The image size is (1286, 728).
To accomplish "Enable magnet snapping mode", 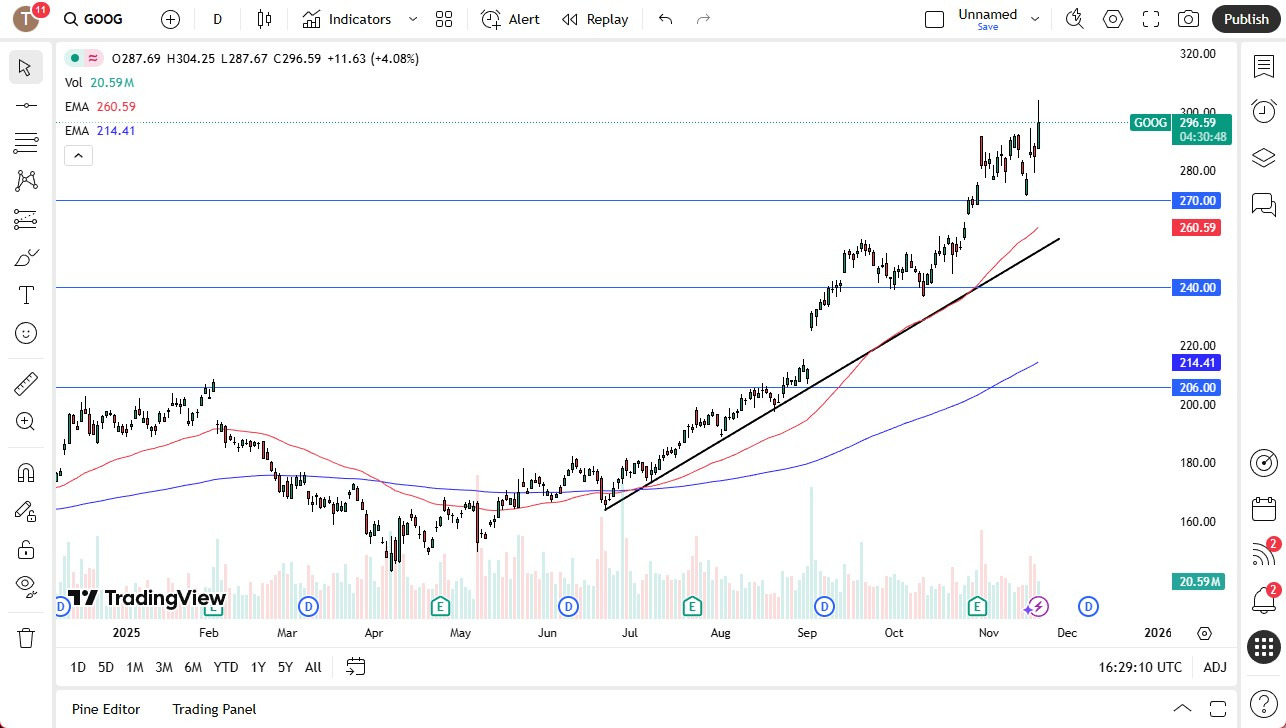I will [x=26, y=472].
